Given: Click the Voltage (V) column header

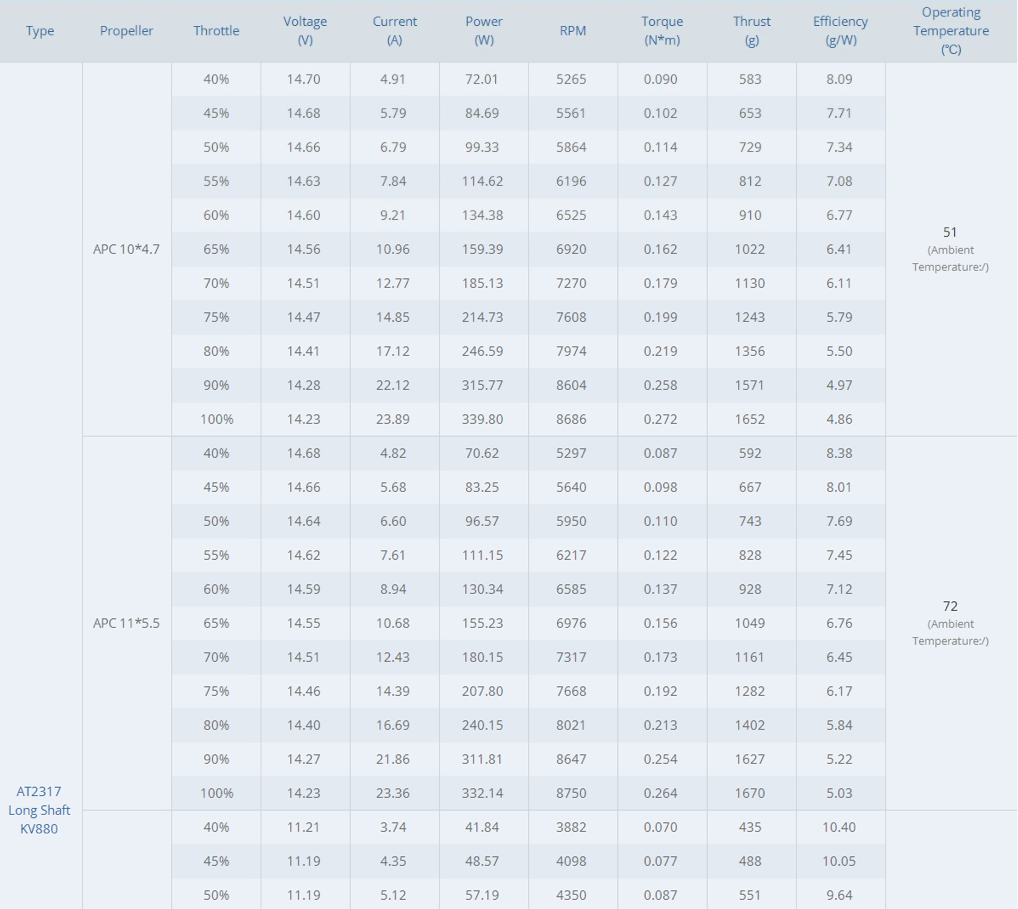Looking at the screenshot, I should tap(305, 31).
